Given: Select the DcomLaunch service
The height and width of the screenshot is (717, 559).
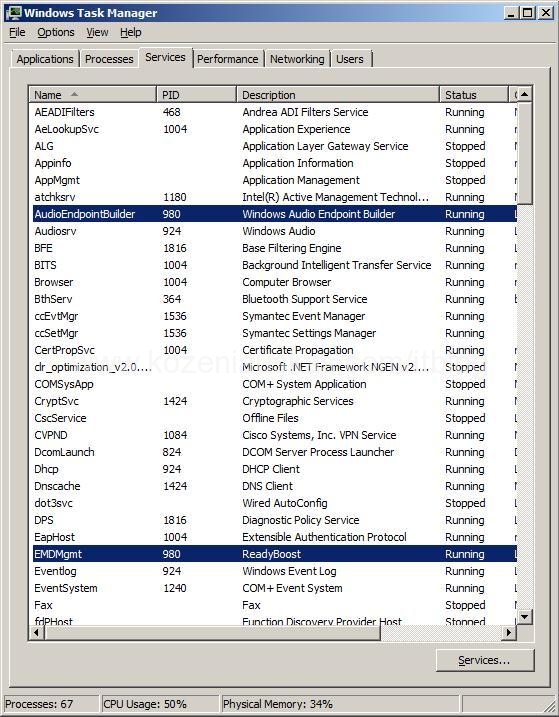Looking at the screenshot, I should pos(274,452).
